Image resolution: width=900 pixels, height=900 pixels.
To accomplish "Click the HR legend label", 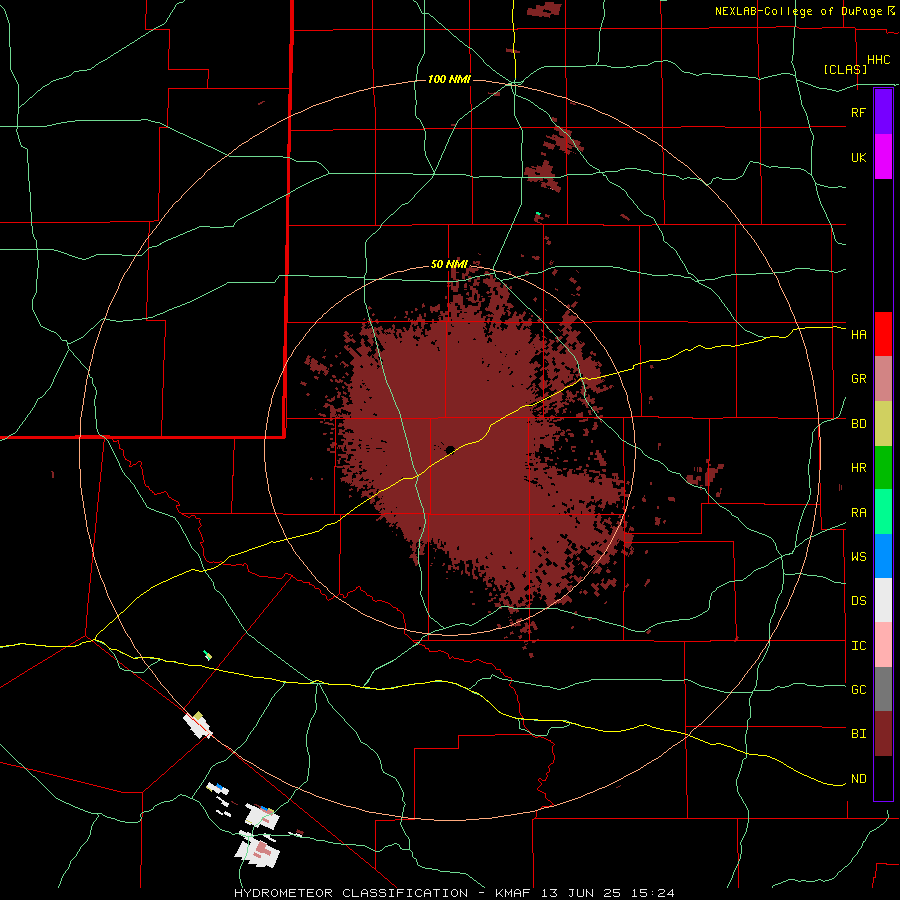I will pos(858,468).
